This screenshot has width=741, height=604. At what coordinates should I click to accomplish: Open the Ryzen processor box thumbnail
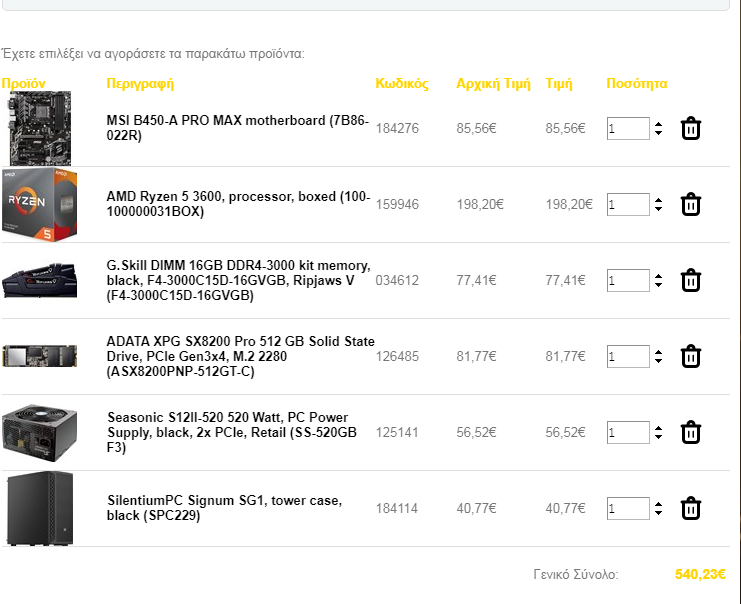[39, 204]
